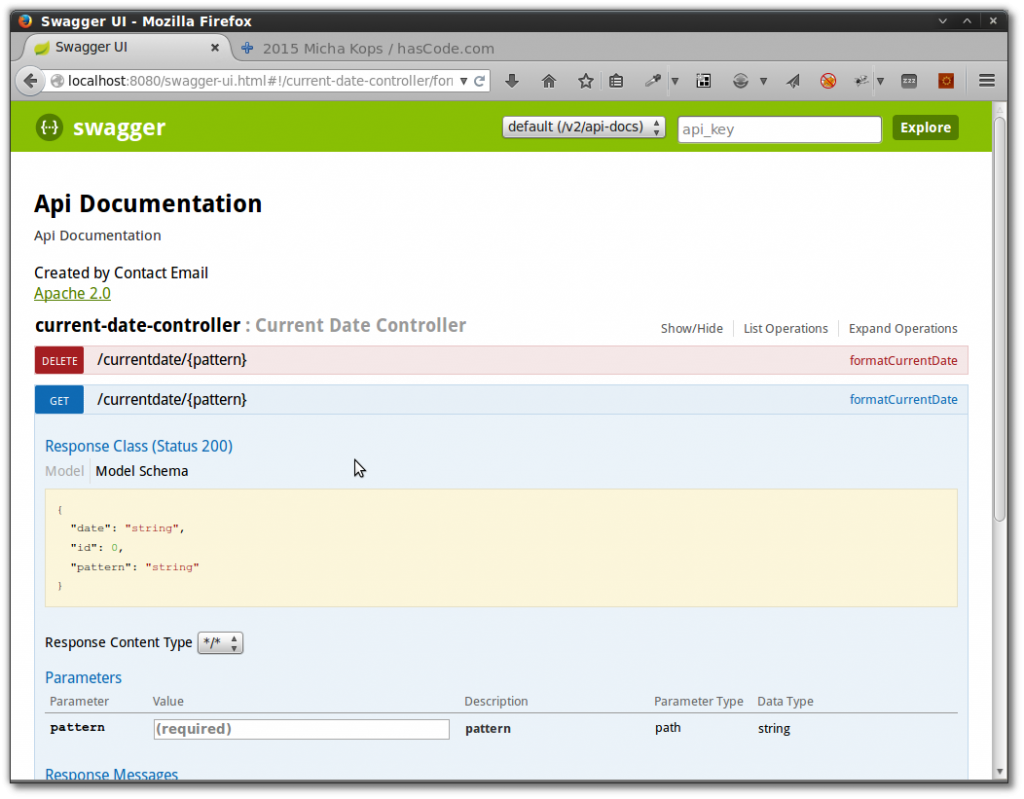Switch to the Model tab
Screen dimensions: 1024x799
point(64,470)
